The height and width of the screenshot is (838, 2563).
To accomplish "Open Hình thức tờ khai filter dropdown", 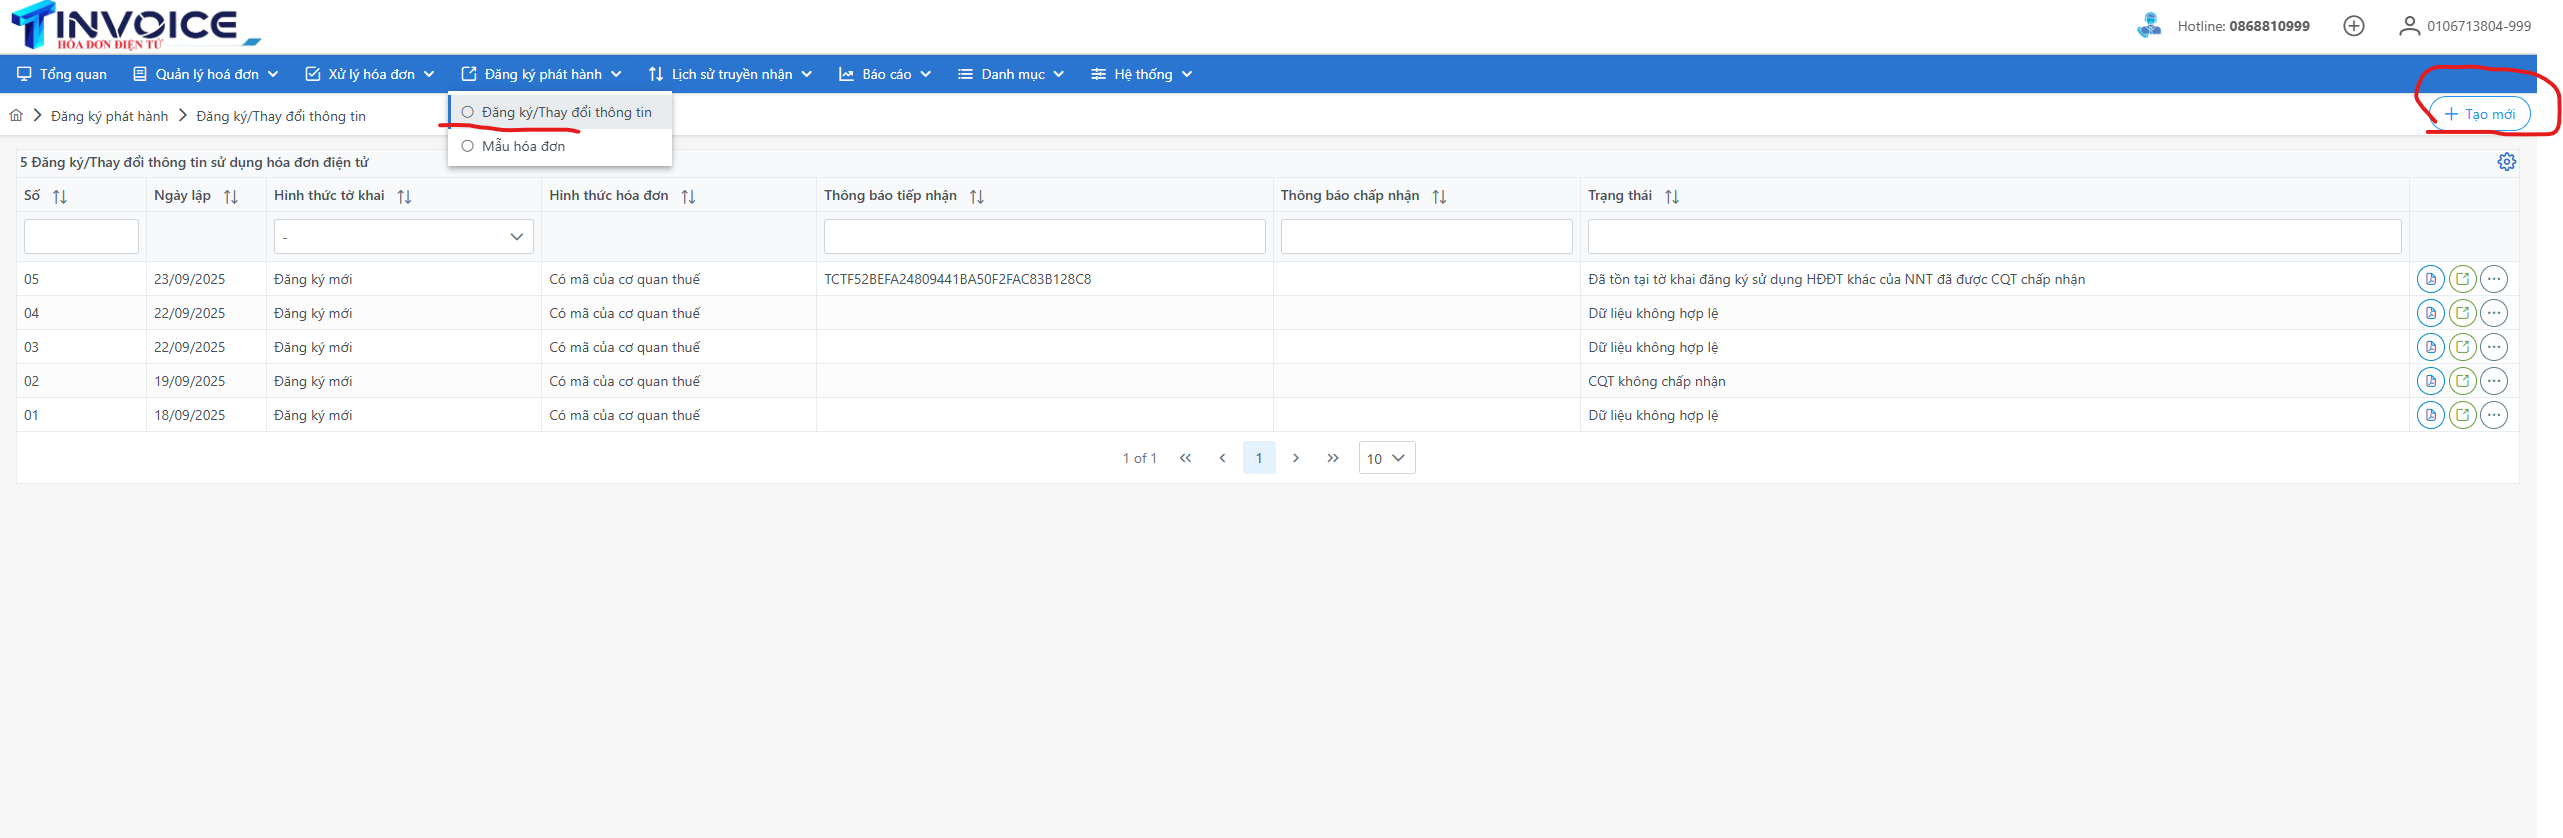I will pos(404,237).
